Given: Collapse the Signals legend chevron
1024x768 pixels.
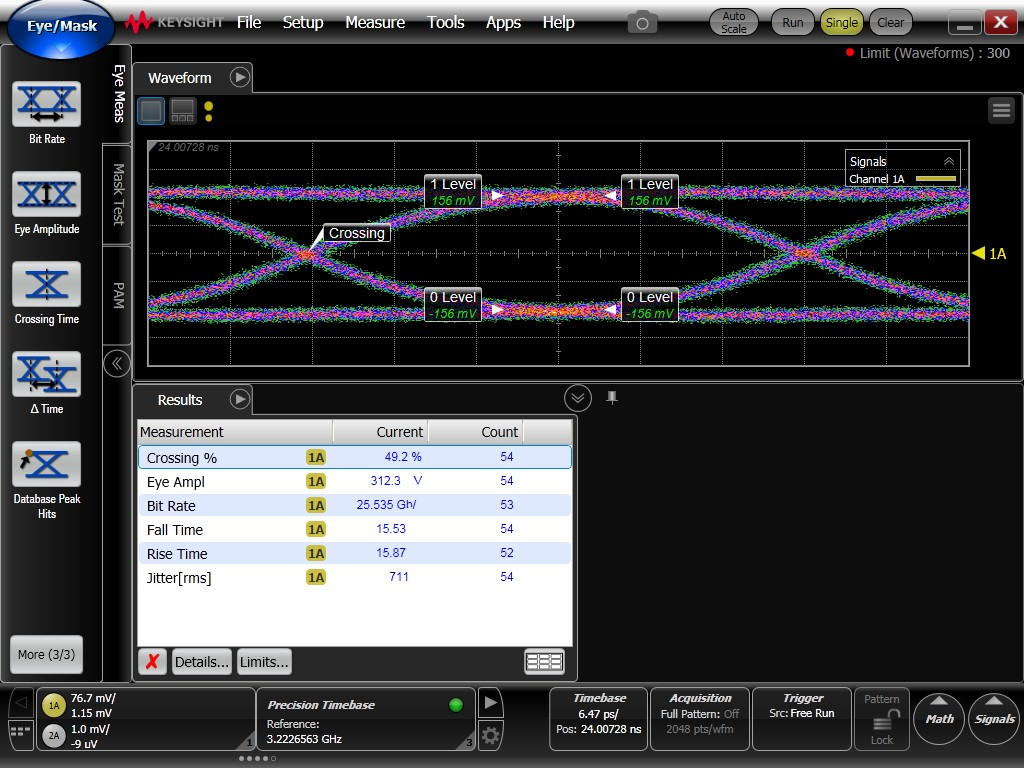Looking at the screenshot, I should (x=948, y=161).
